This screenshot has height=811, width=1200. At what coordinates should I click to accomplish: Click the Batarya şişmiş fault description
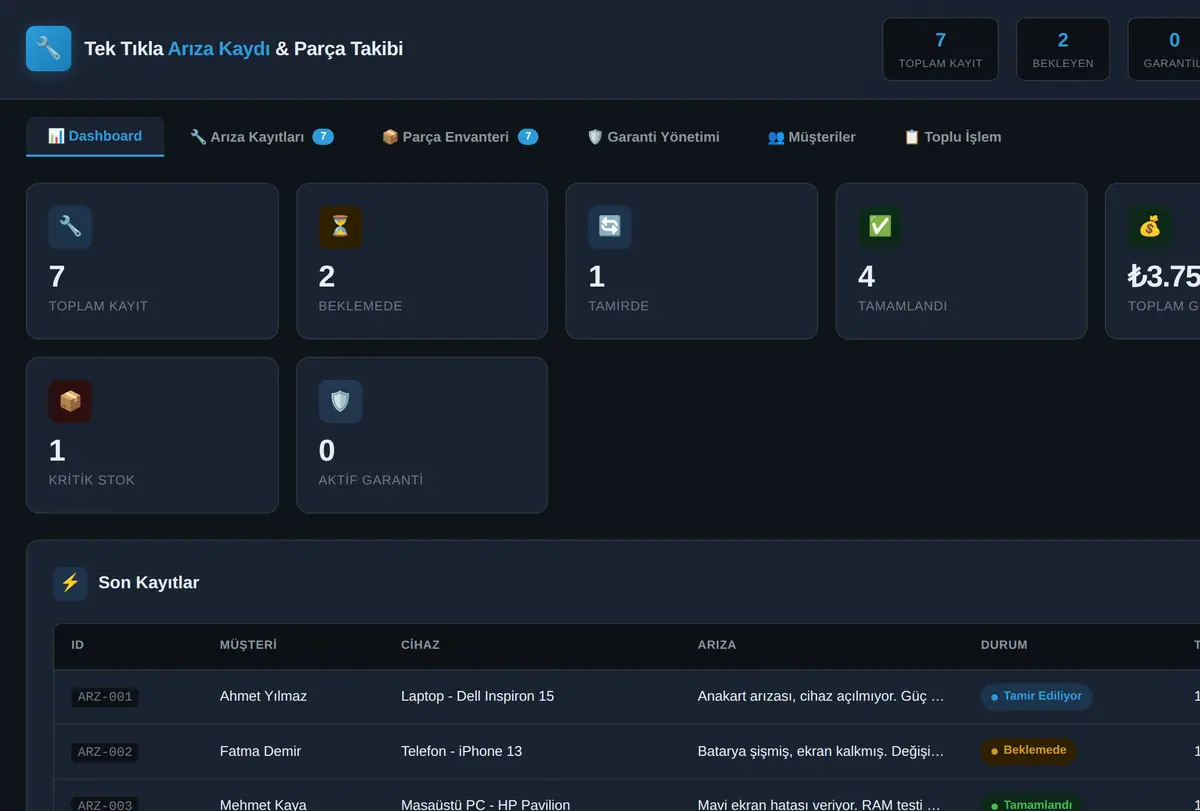tap(821, 751)
